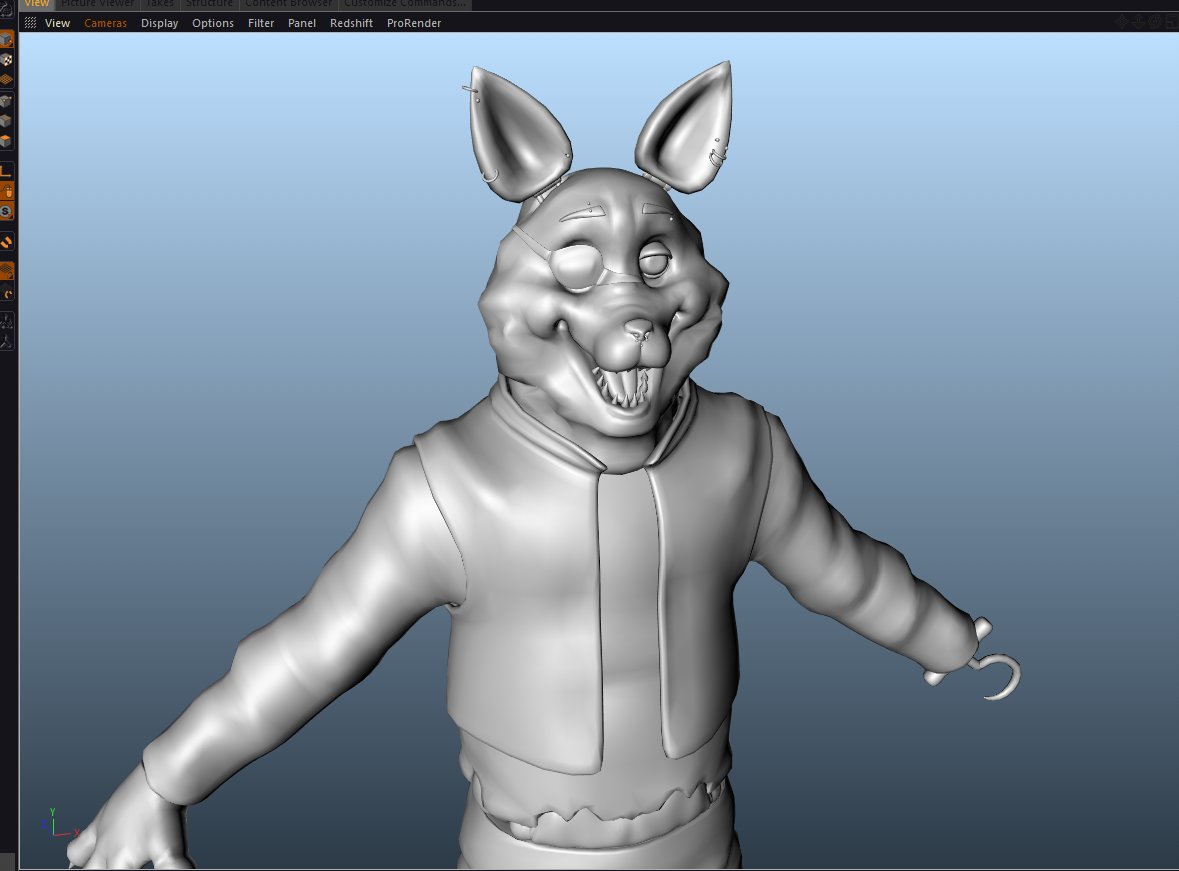Click the bottom-most left toolbar icon
Screen dimensions: 1179x871
pyautogui.click(x=6, y=341)
